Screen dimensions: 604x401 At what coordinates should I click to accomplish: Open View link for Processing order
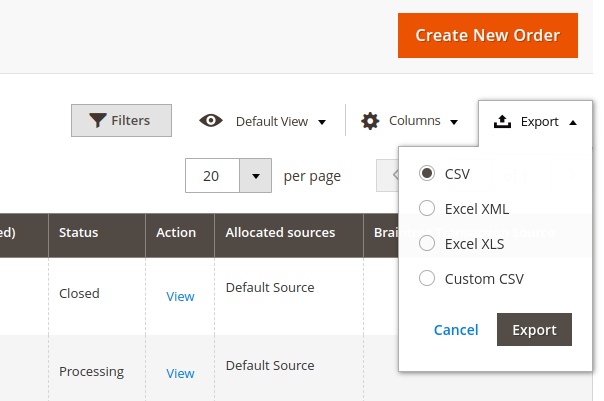click(x=180, y=373)
